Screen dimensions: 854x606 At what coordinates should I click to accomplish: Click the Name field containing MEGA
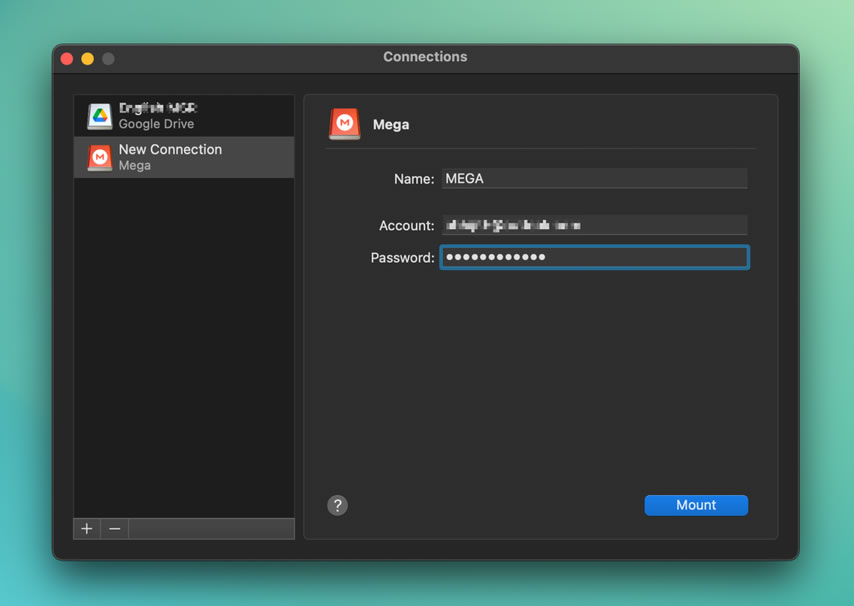[x=594, y=179]
